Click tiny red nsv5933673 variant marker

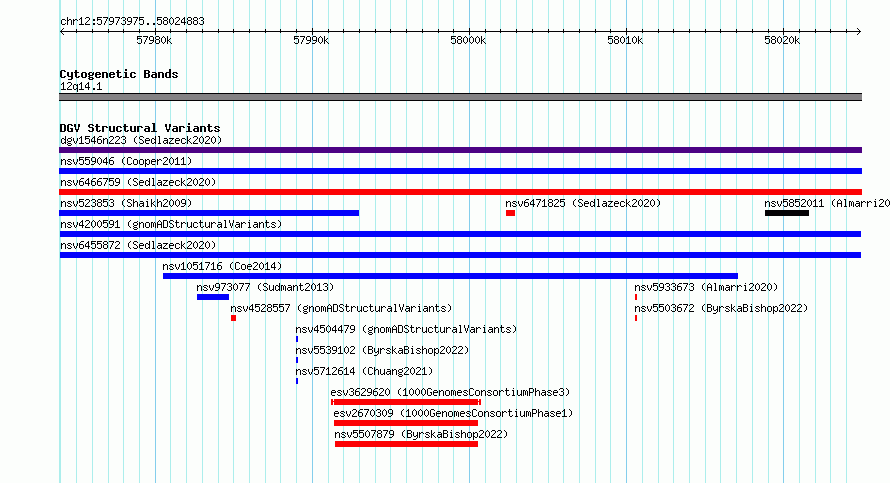click(636, 297)
